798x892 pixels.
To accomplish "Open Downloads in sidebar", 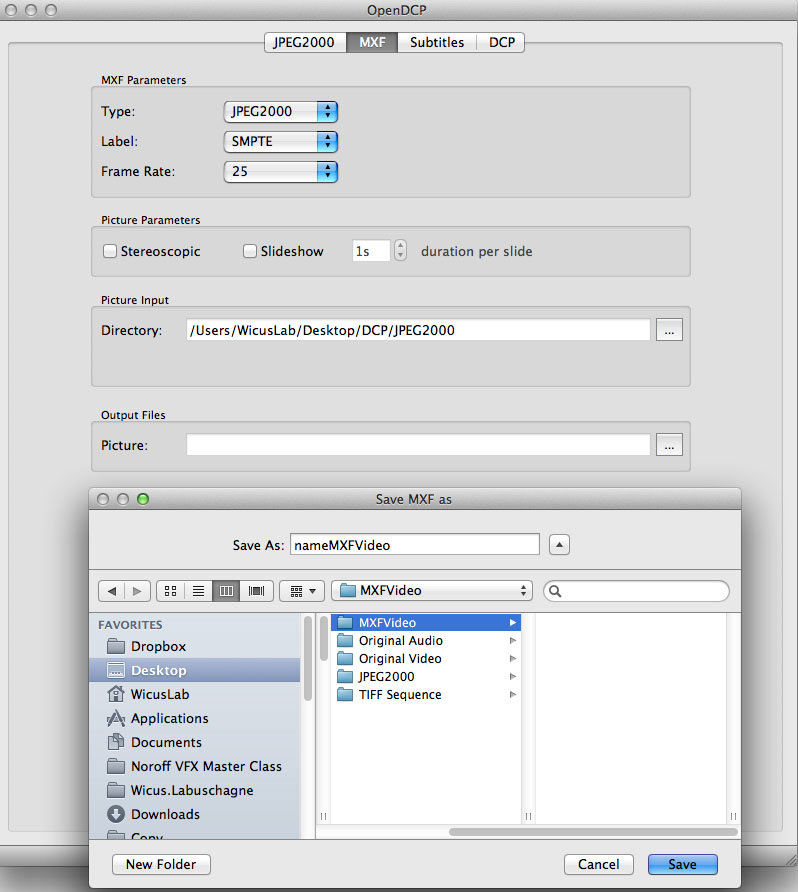I will (195, 814).
